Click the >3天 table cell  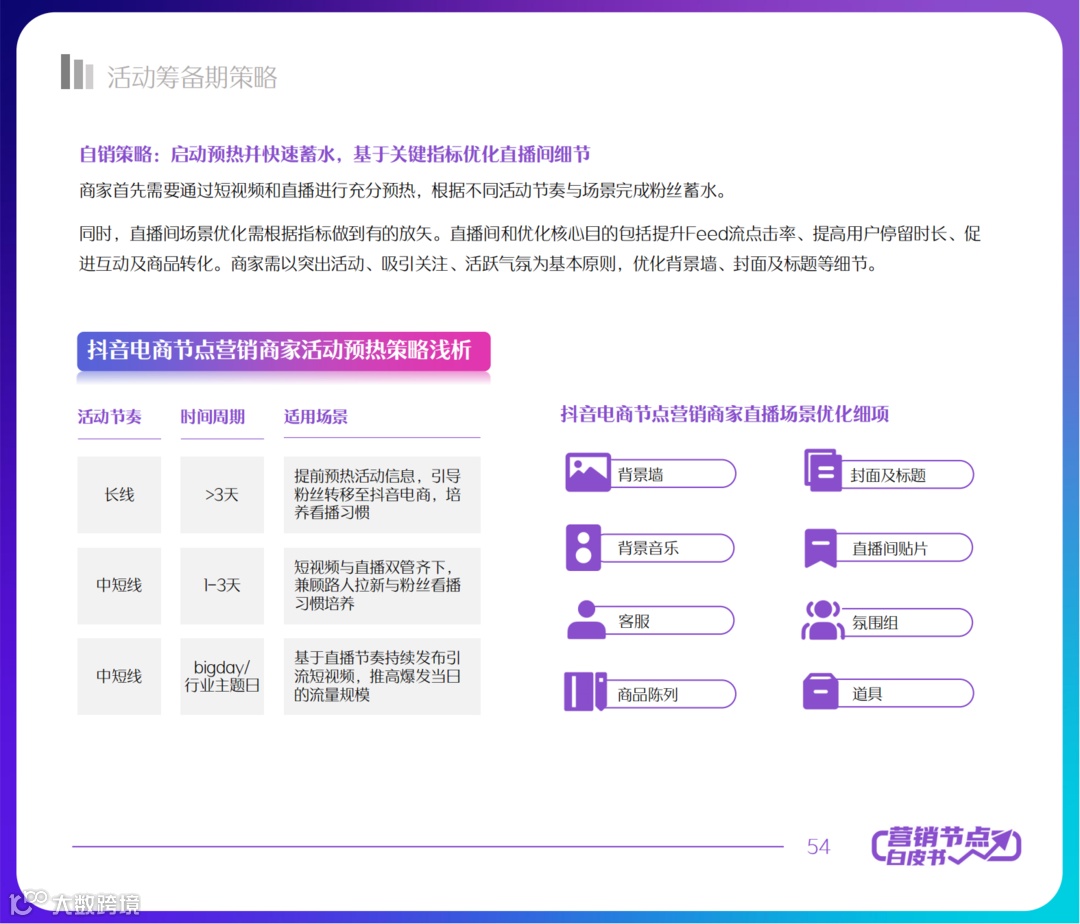click(222, 494)
